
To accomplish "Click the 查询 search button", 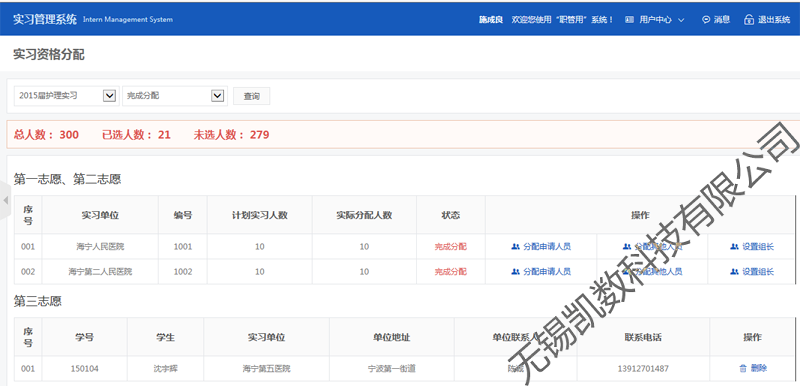I will [x=252, y=96].
